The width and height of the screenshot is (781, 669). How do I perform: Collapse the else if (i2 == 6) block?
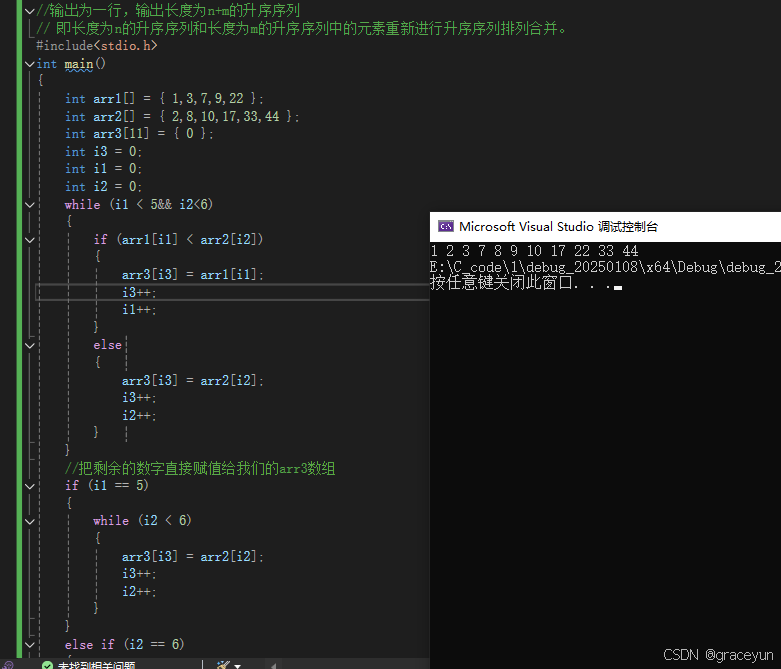pos(29,645)
